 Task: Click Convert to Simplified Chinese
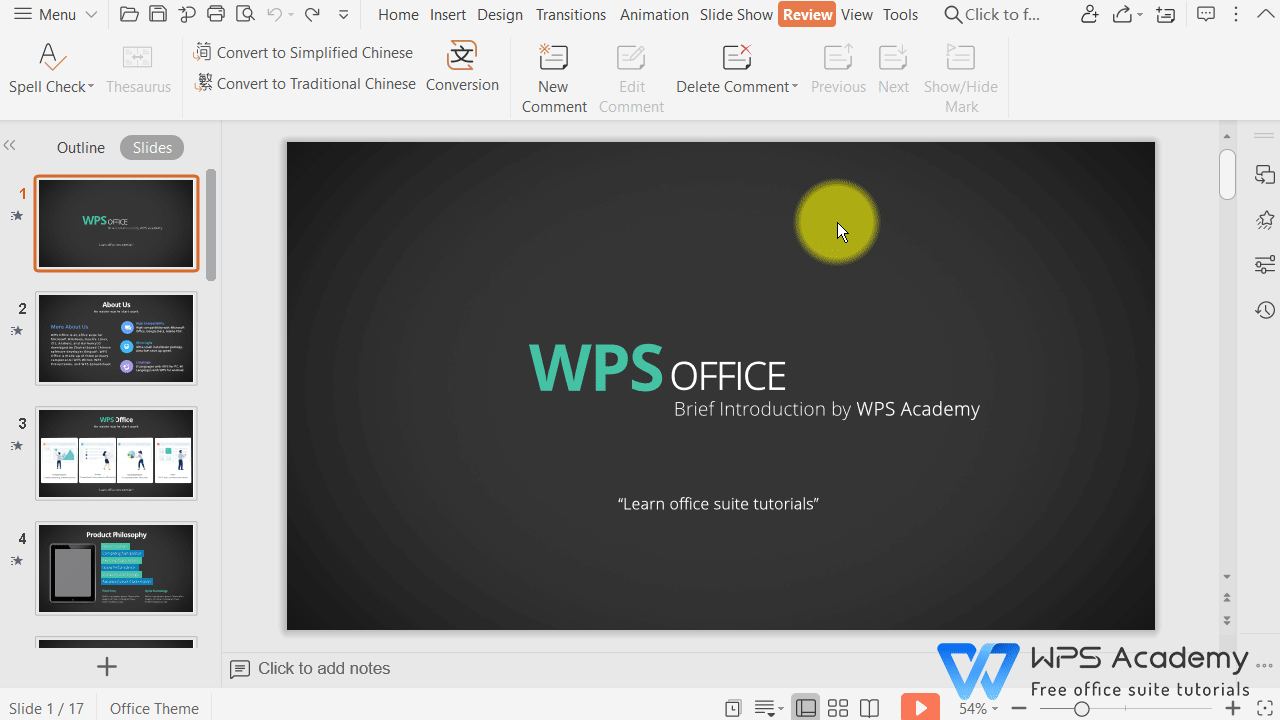click(304, 52)
